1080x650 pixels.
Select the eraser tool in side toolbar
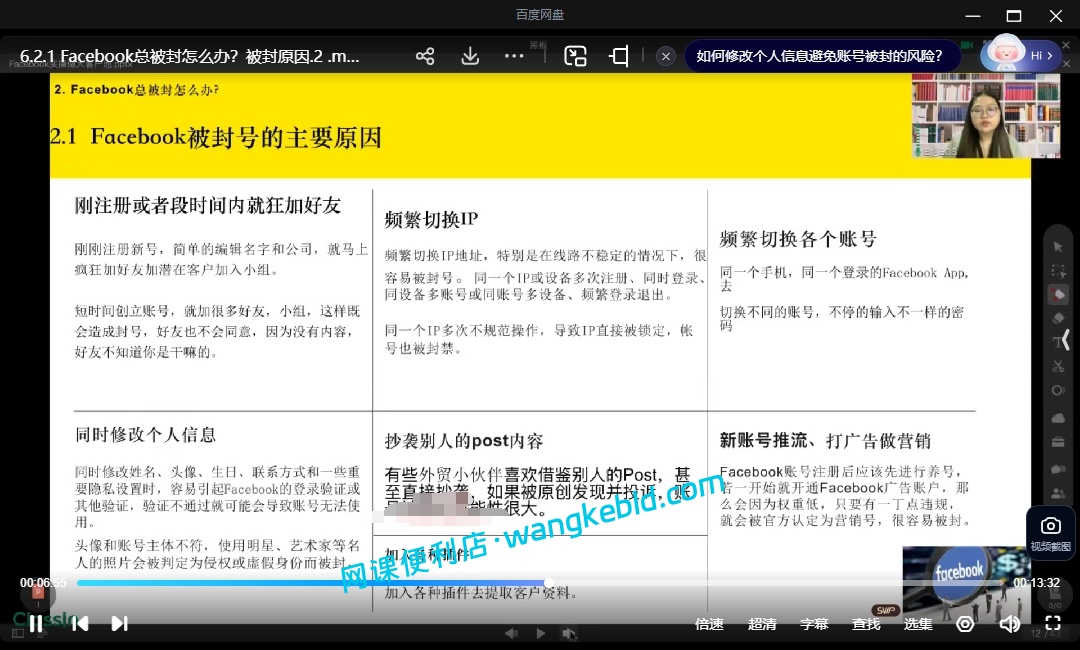point(1058,318)
